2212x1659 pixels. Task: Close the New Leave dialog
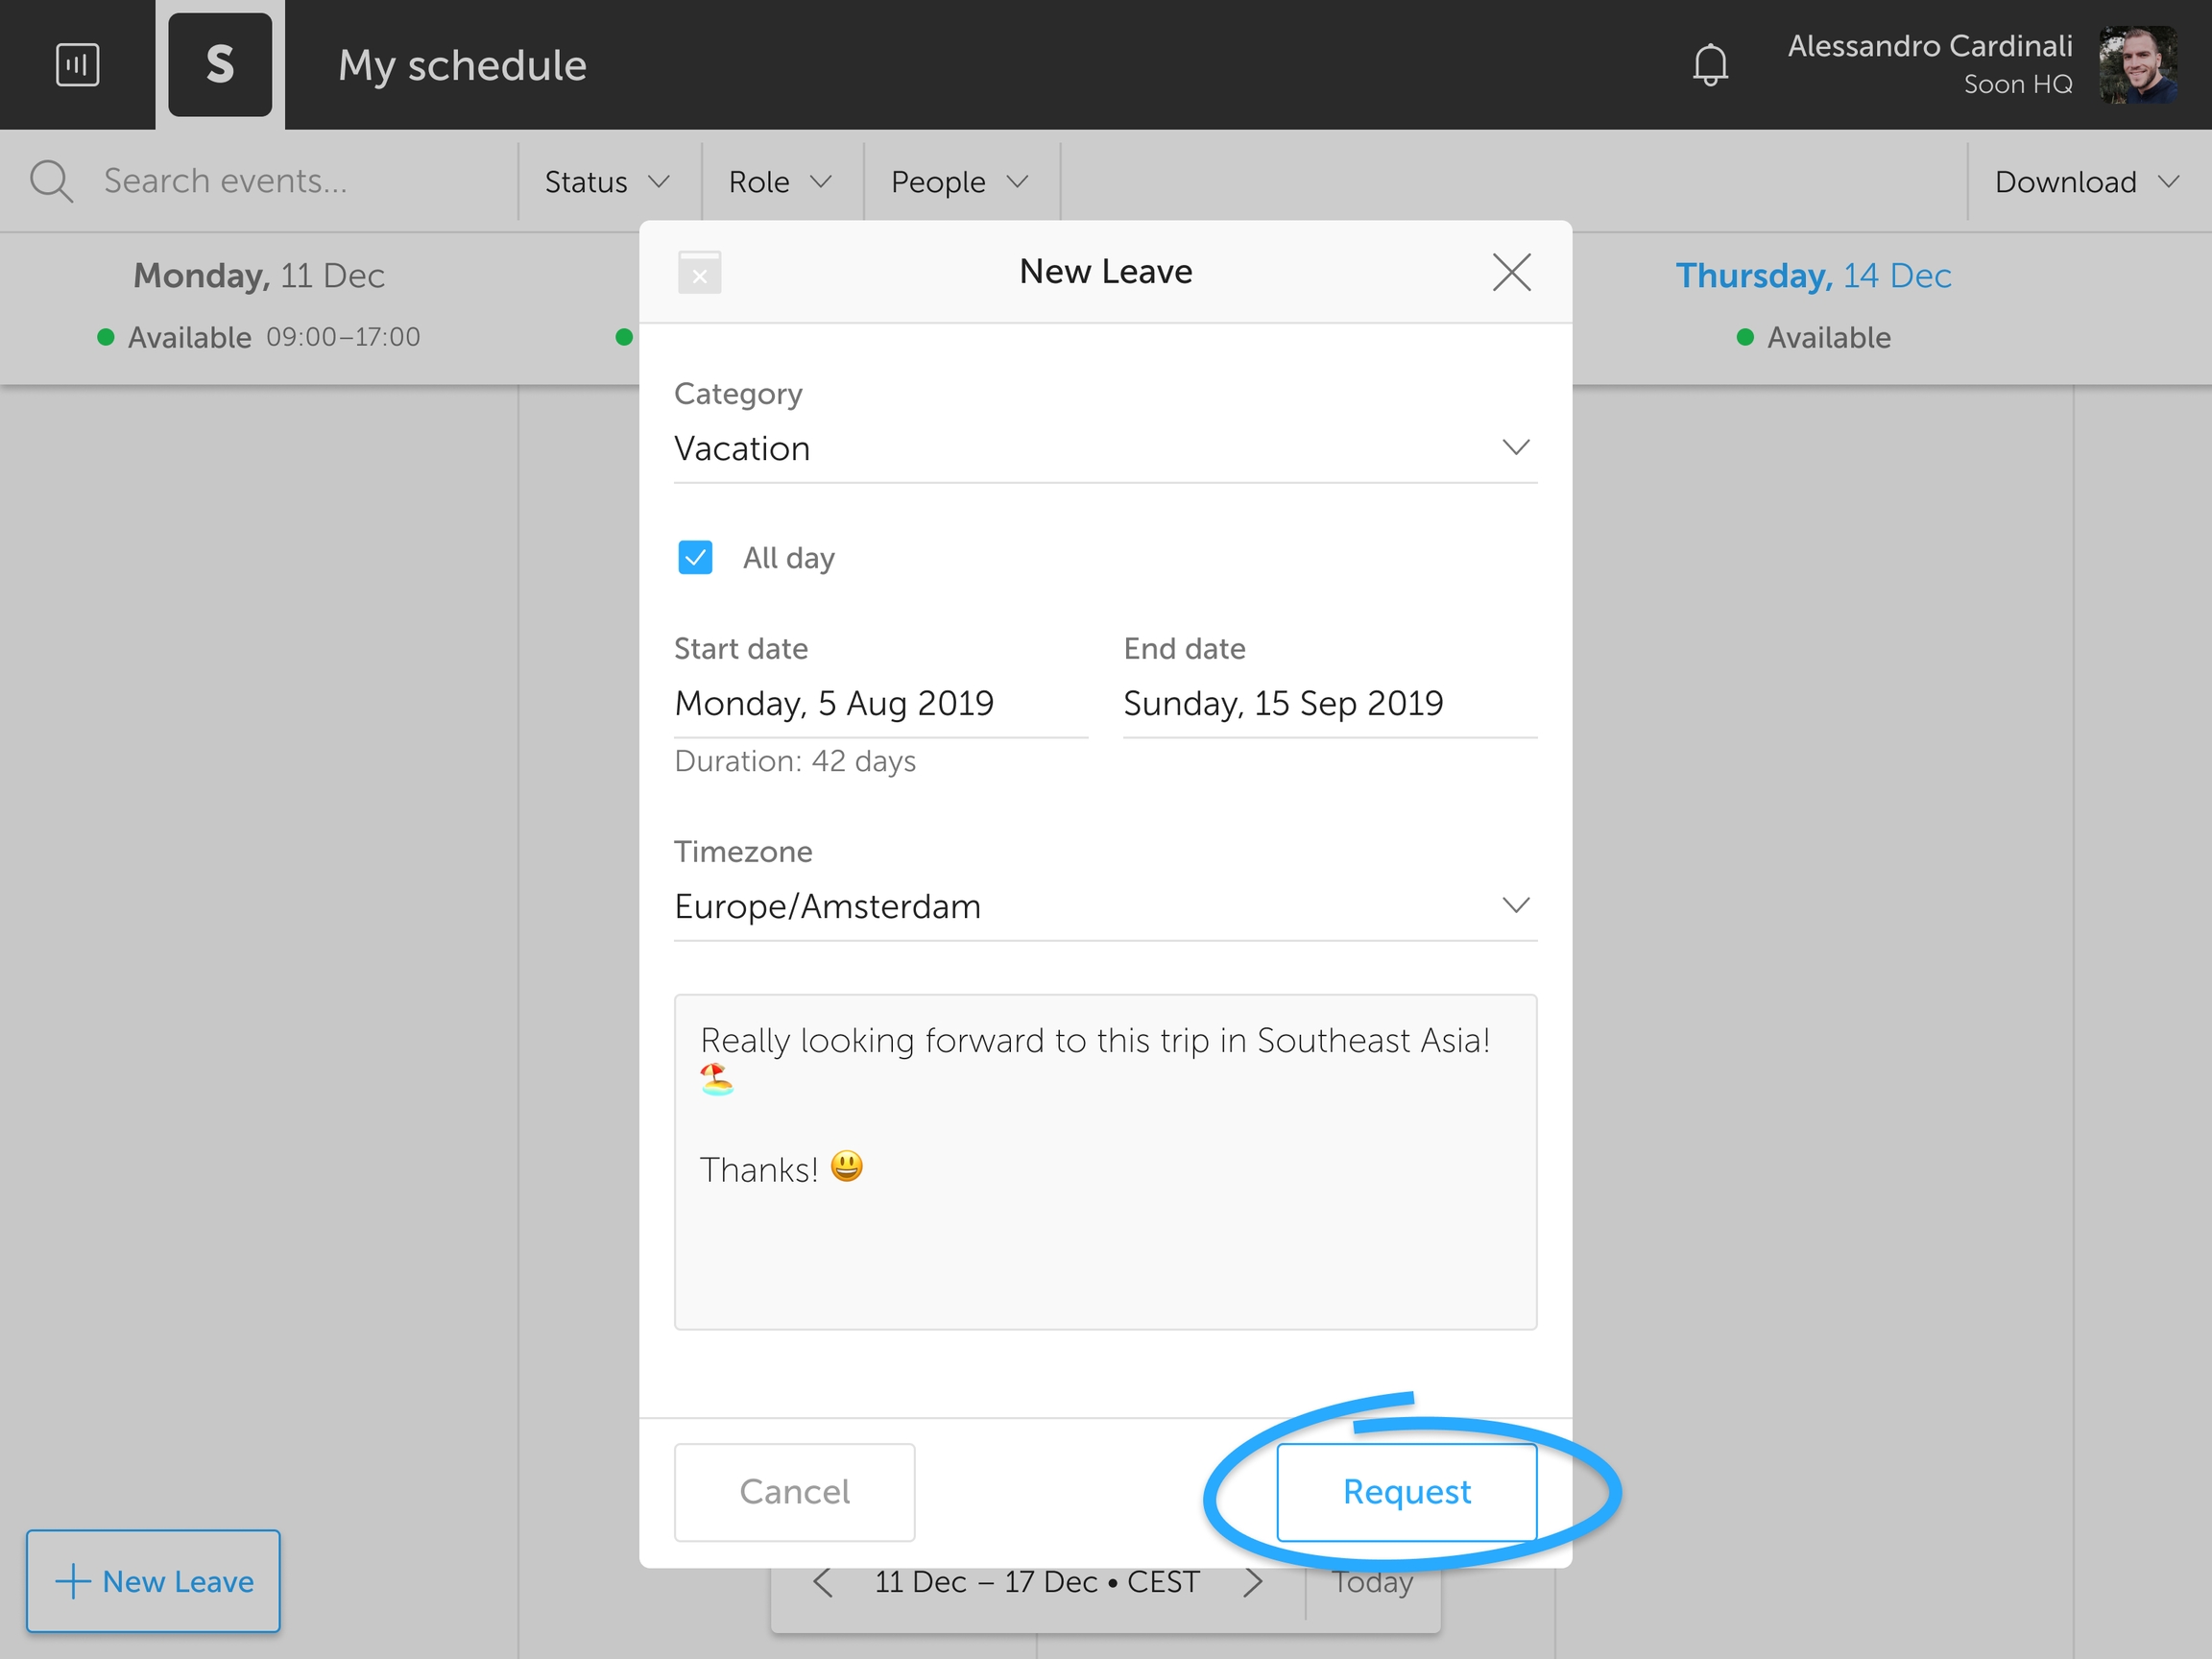[1511, 272]
